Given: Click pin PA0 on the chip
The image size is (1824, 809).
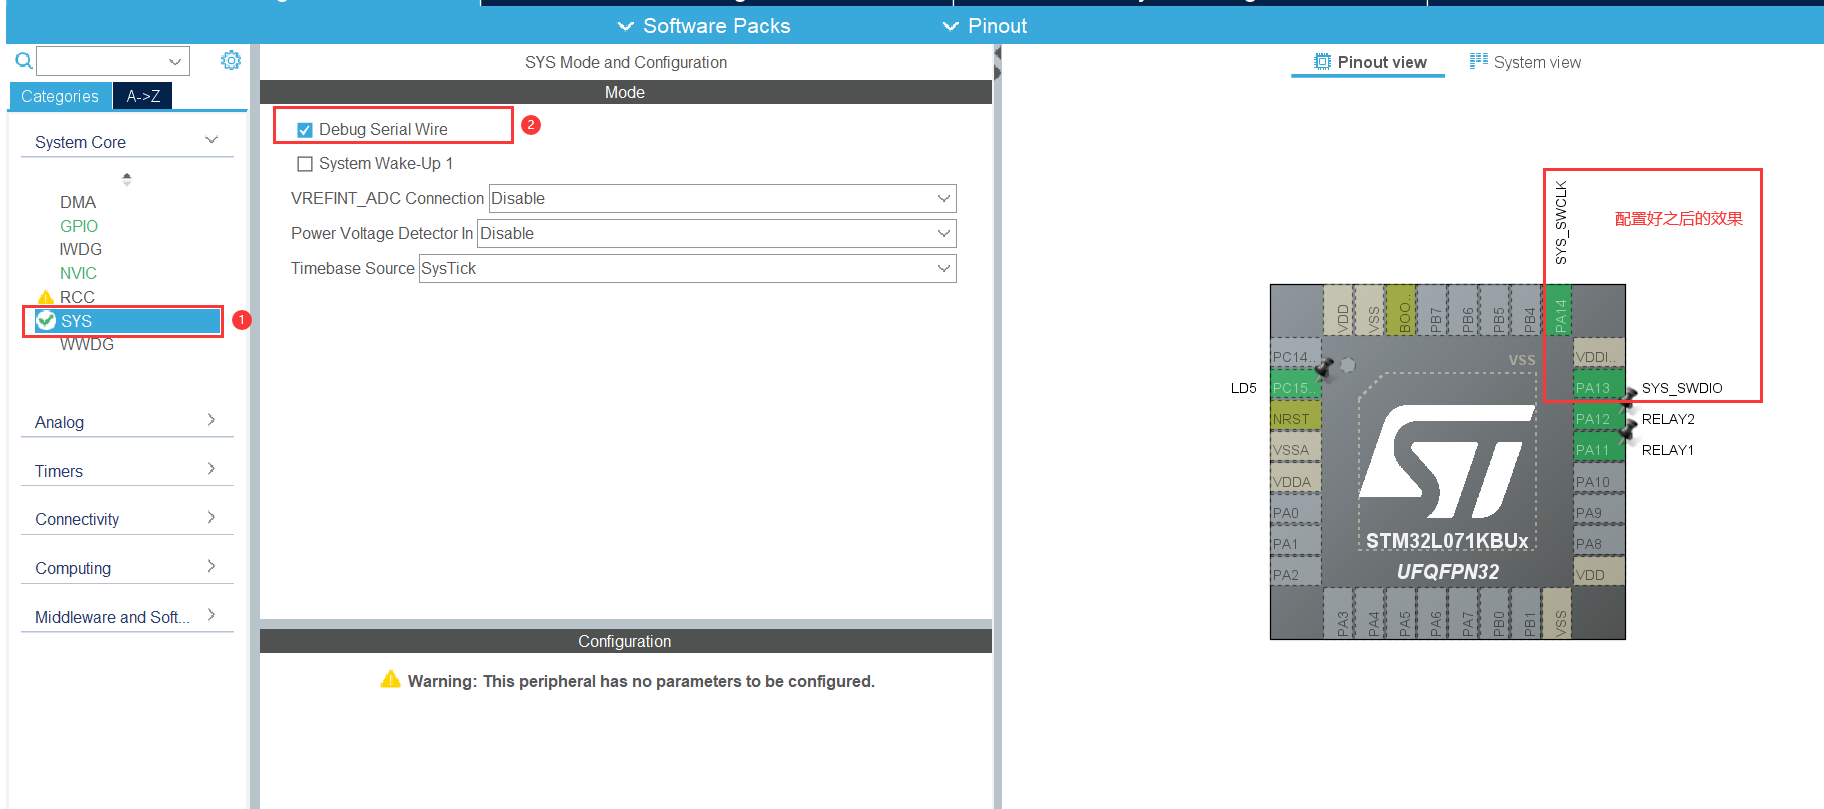Looking at the screenshot, I should point(1296,512).
